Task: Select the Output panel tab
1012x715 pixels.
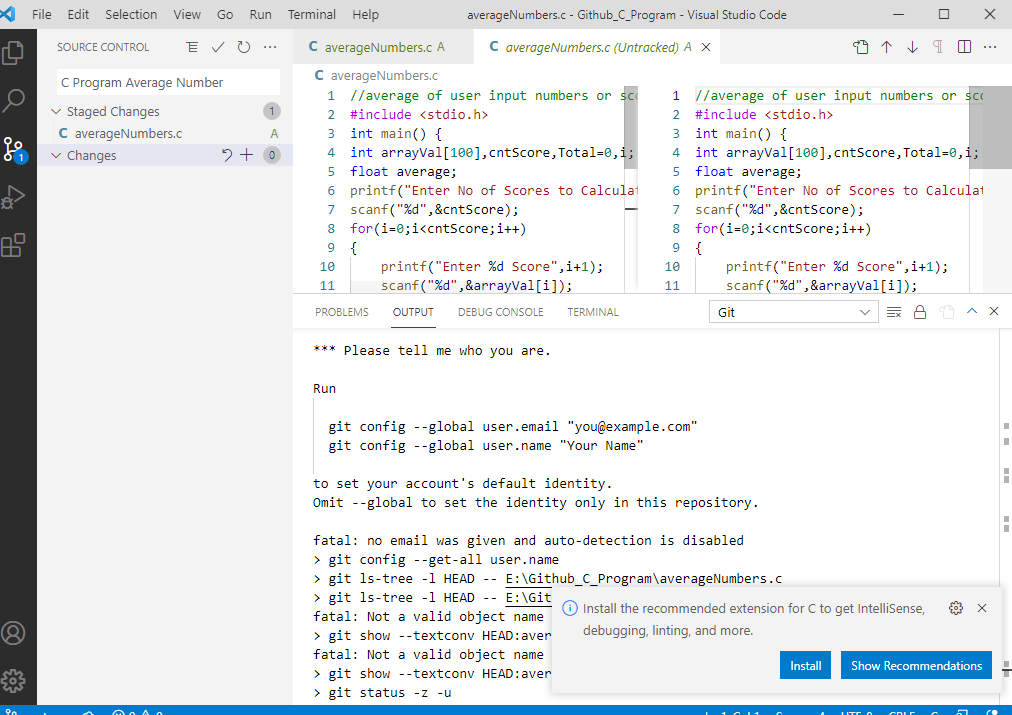Action: coord(413,312)
